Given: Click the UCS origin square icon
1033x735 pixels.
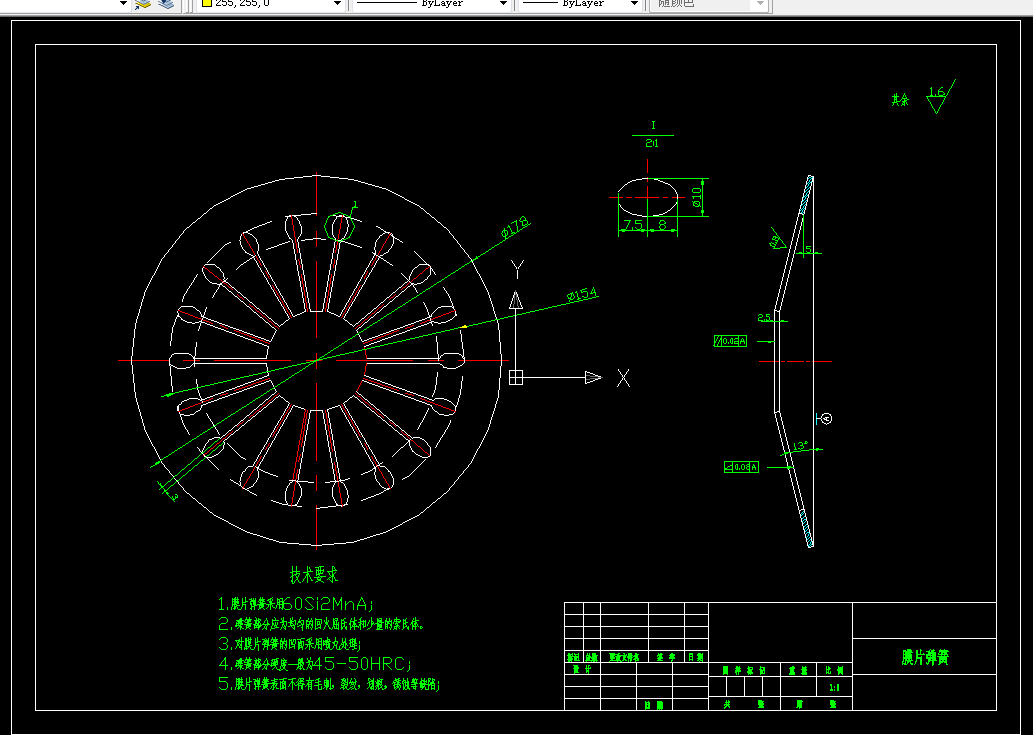Looking at the screenshot, I should 516,377.
